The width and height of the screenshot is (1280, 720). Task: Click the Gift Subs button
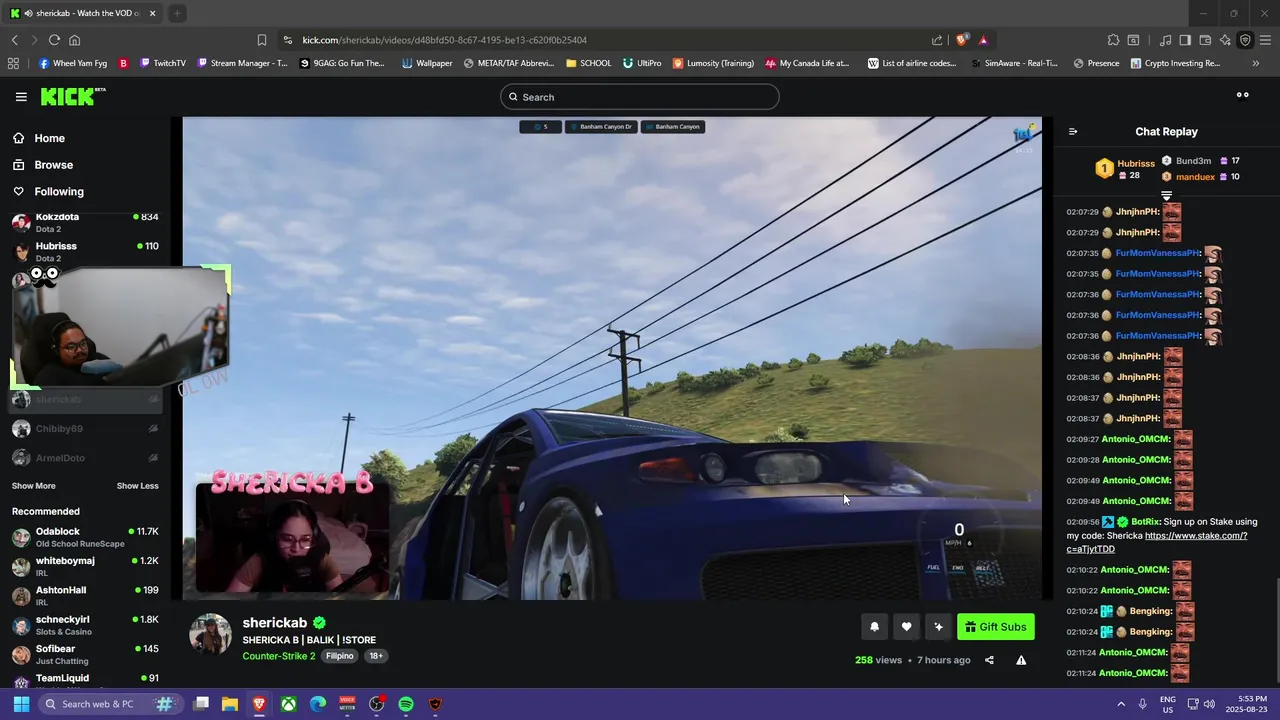click(x=995, y=627)
